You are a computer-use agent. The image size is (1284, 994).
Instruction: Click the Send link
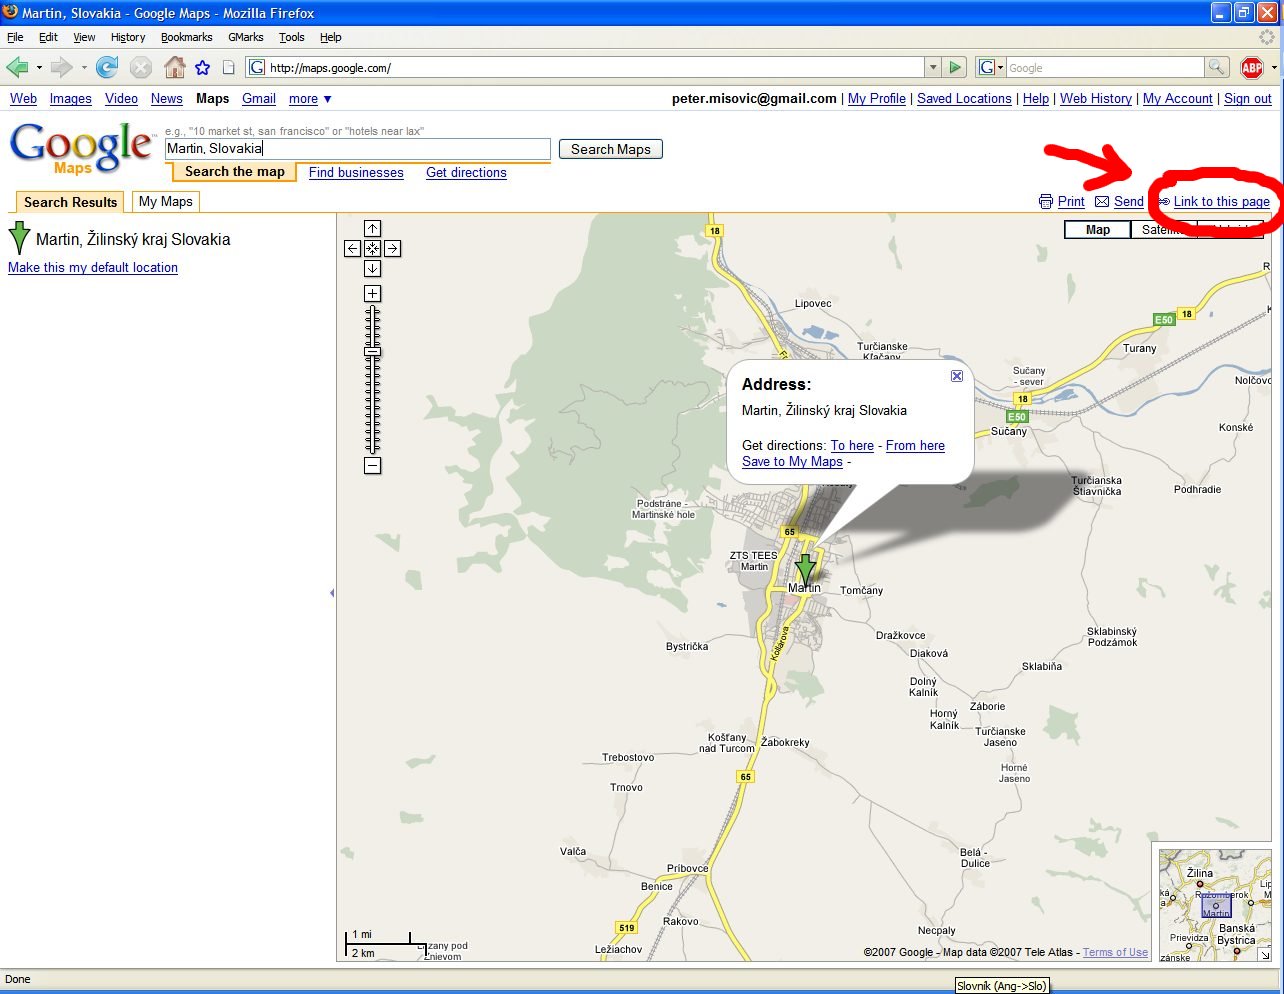(1128, 201)
